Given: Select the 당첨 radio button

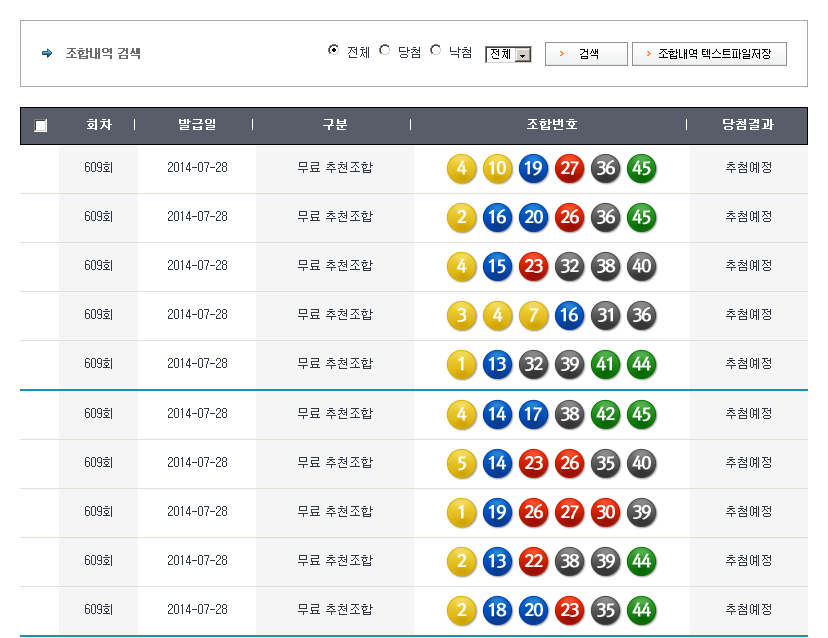Looking at the screenshot, I should click(385, 50).
